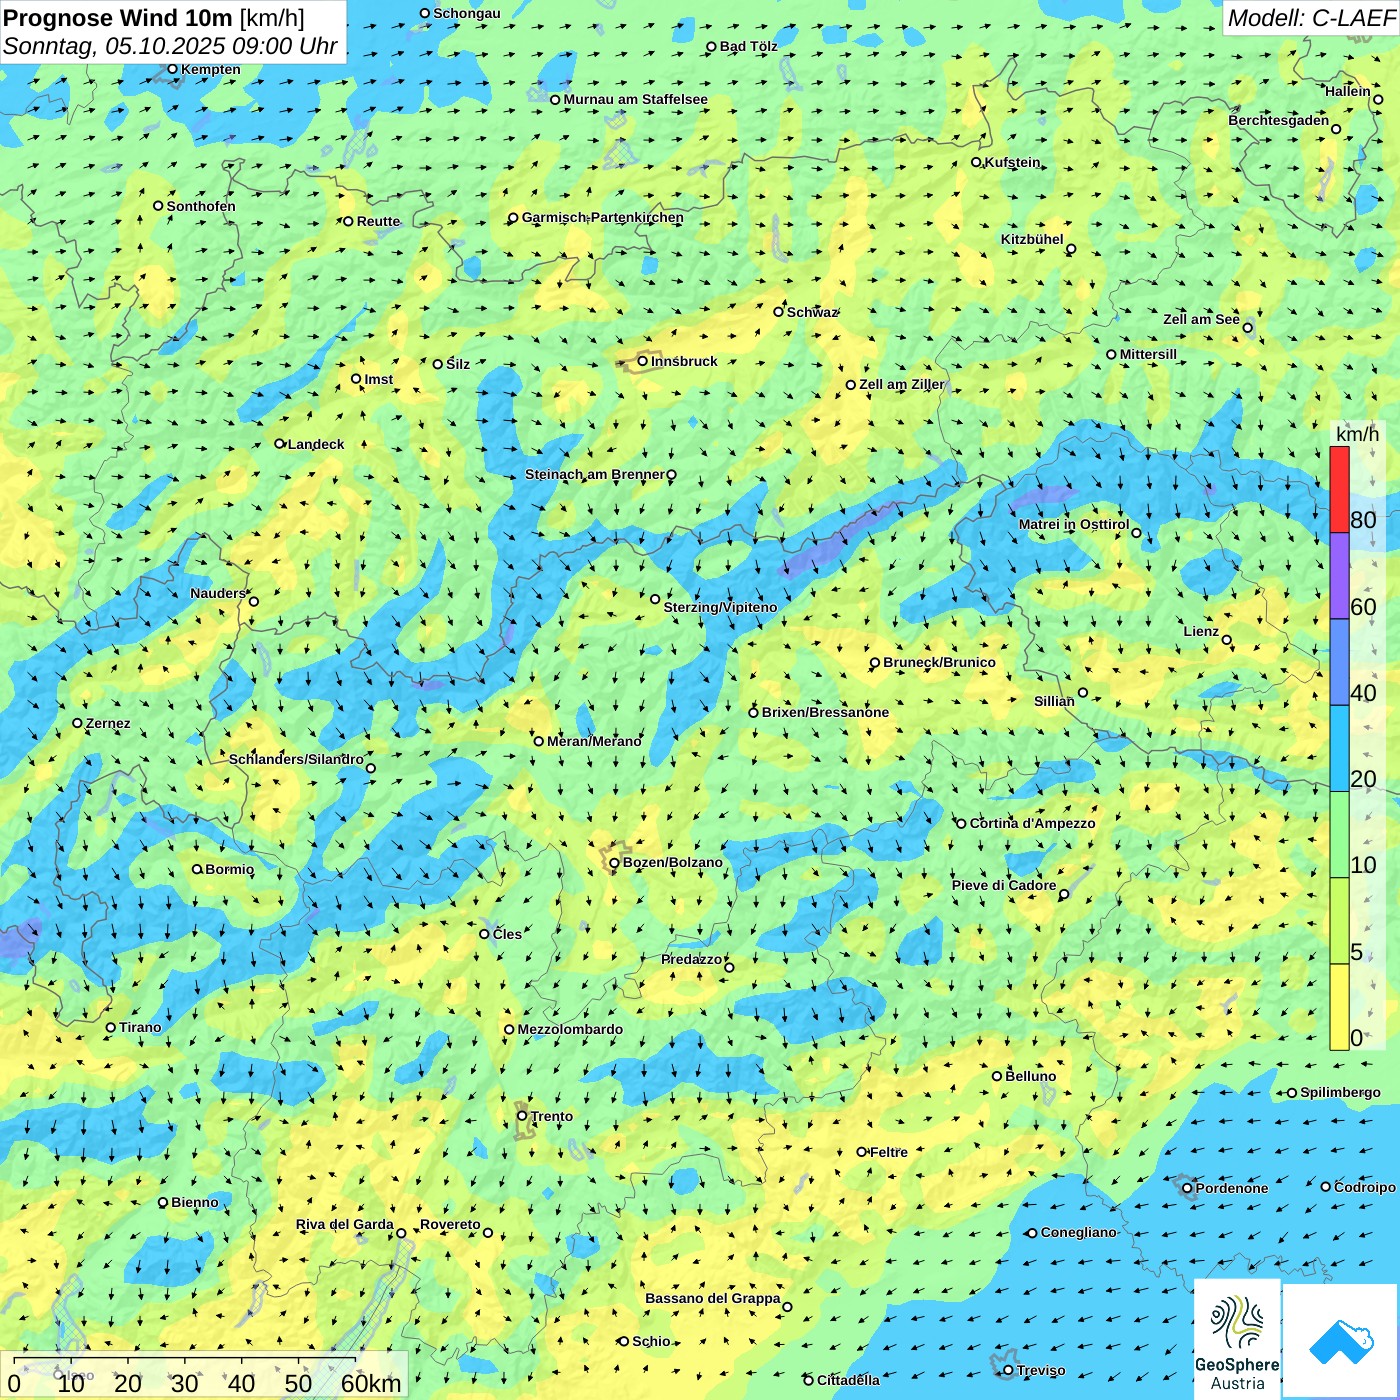Click the Schwaz city marker
The height and width of the screenshot is (1400, 1400).
coord(778,312)
